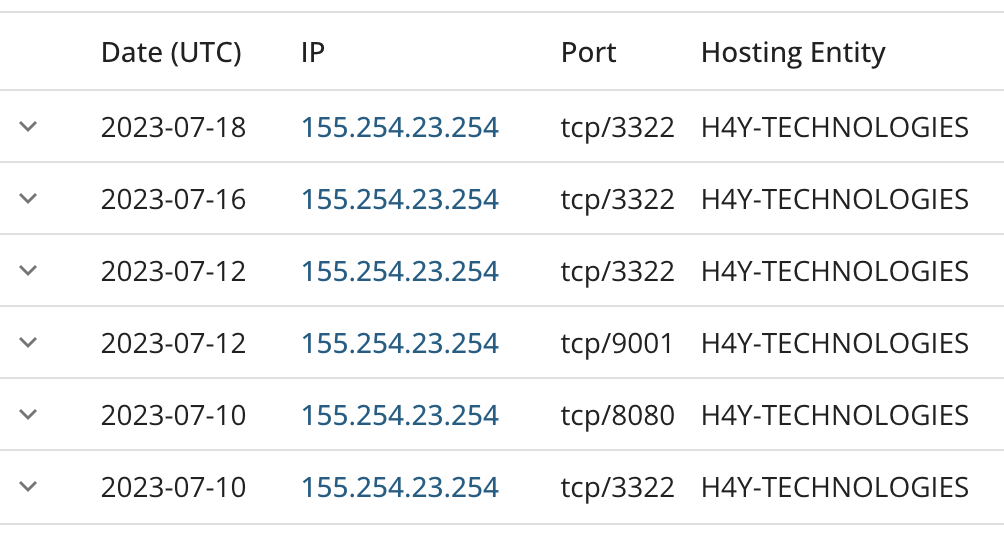Select the tcp/9001 port cell

pos(617,343)
